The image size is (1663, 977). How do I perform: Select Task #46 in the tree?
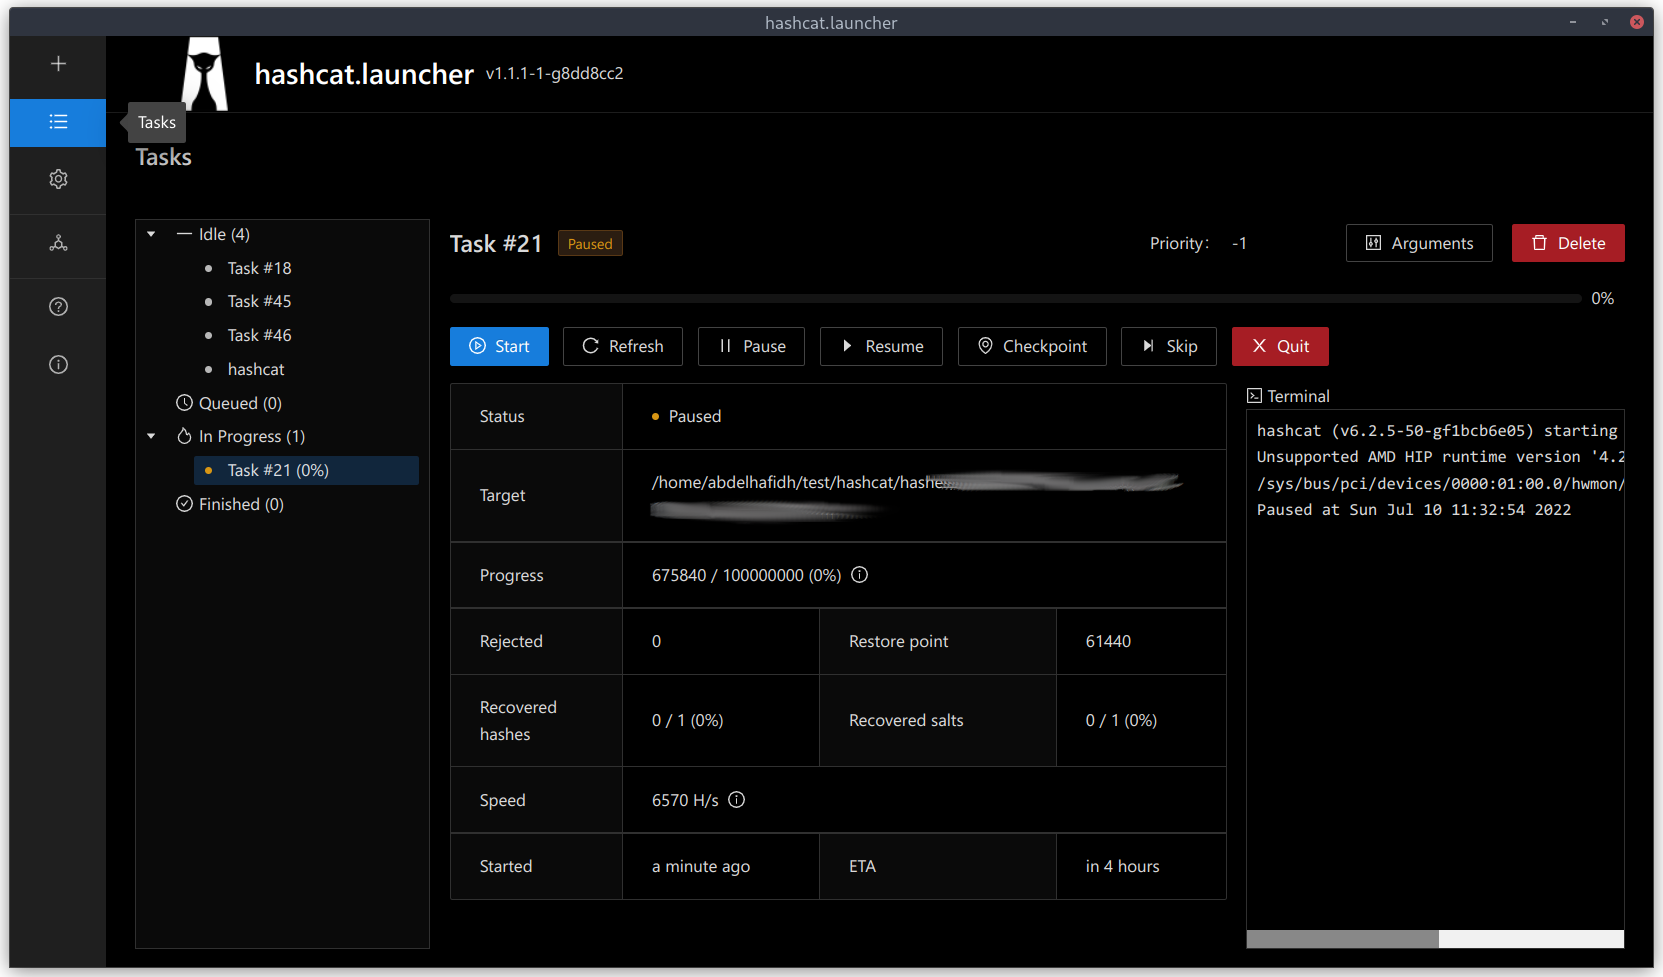click(259, 335)
